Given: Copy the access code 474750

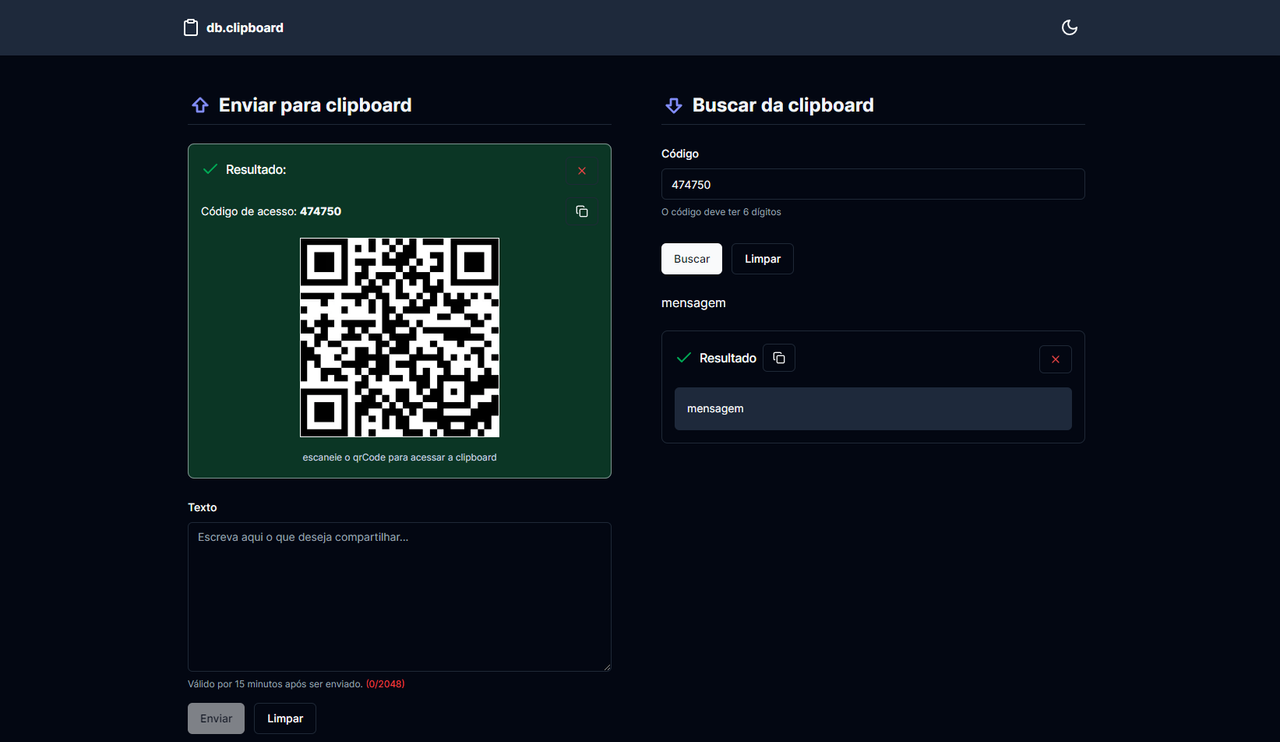Looking at the screenshot, I should click(582, 211).
